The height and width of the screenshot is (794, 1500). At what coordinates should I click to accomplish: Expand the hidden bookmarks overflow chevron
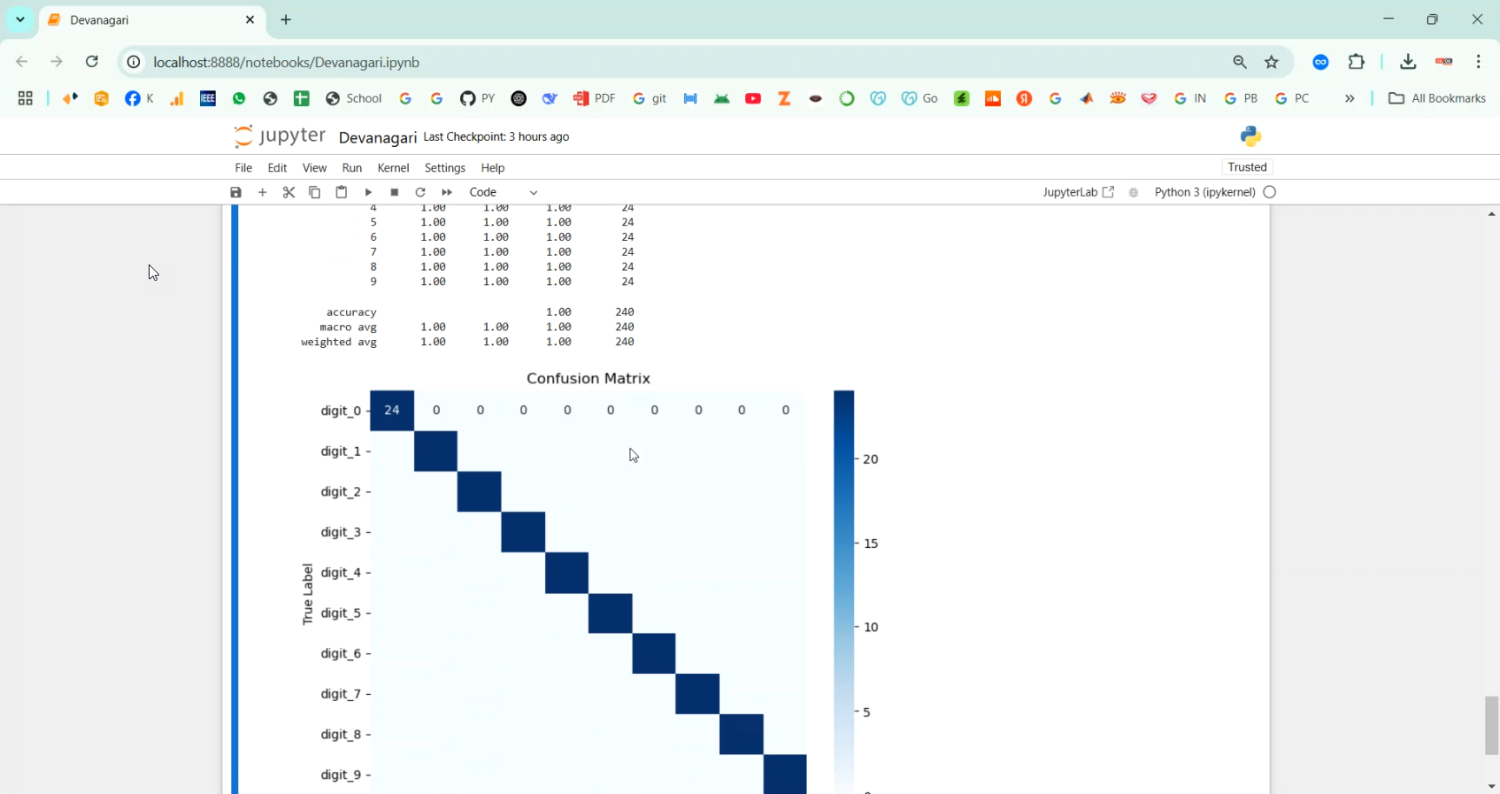click(x=1349, y=98)
